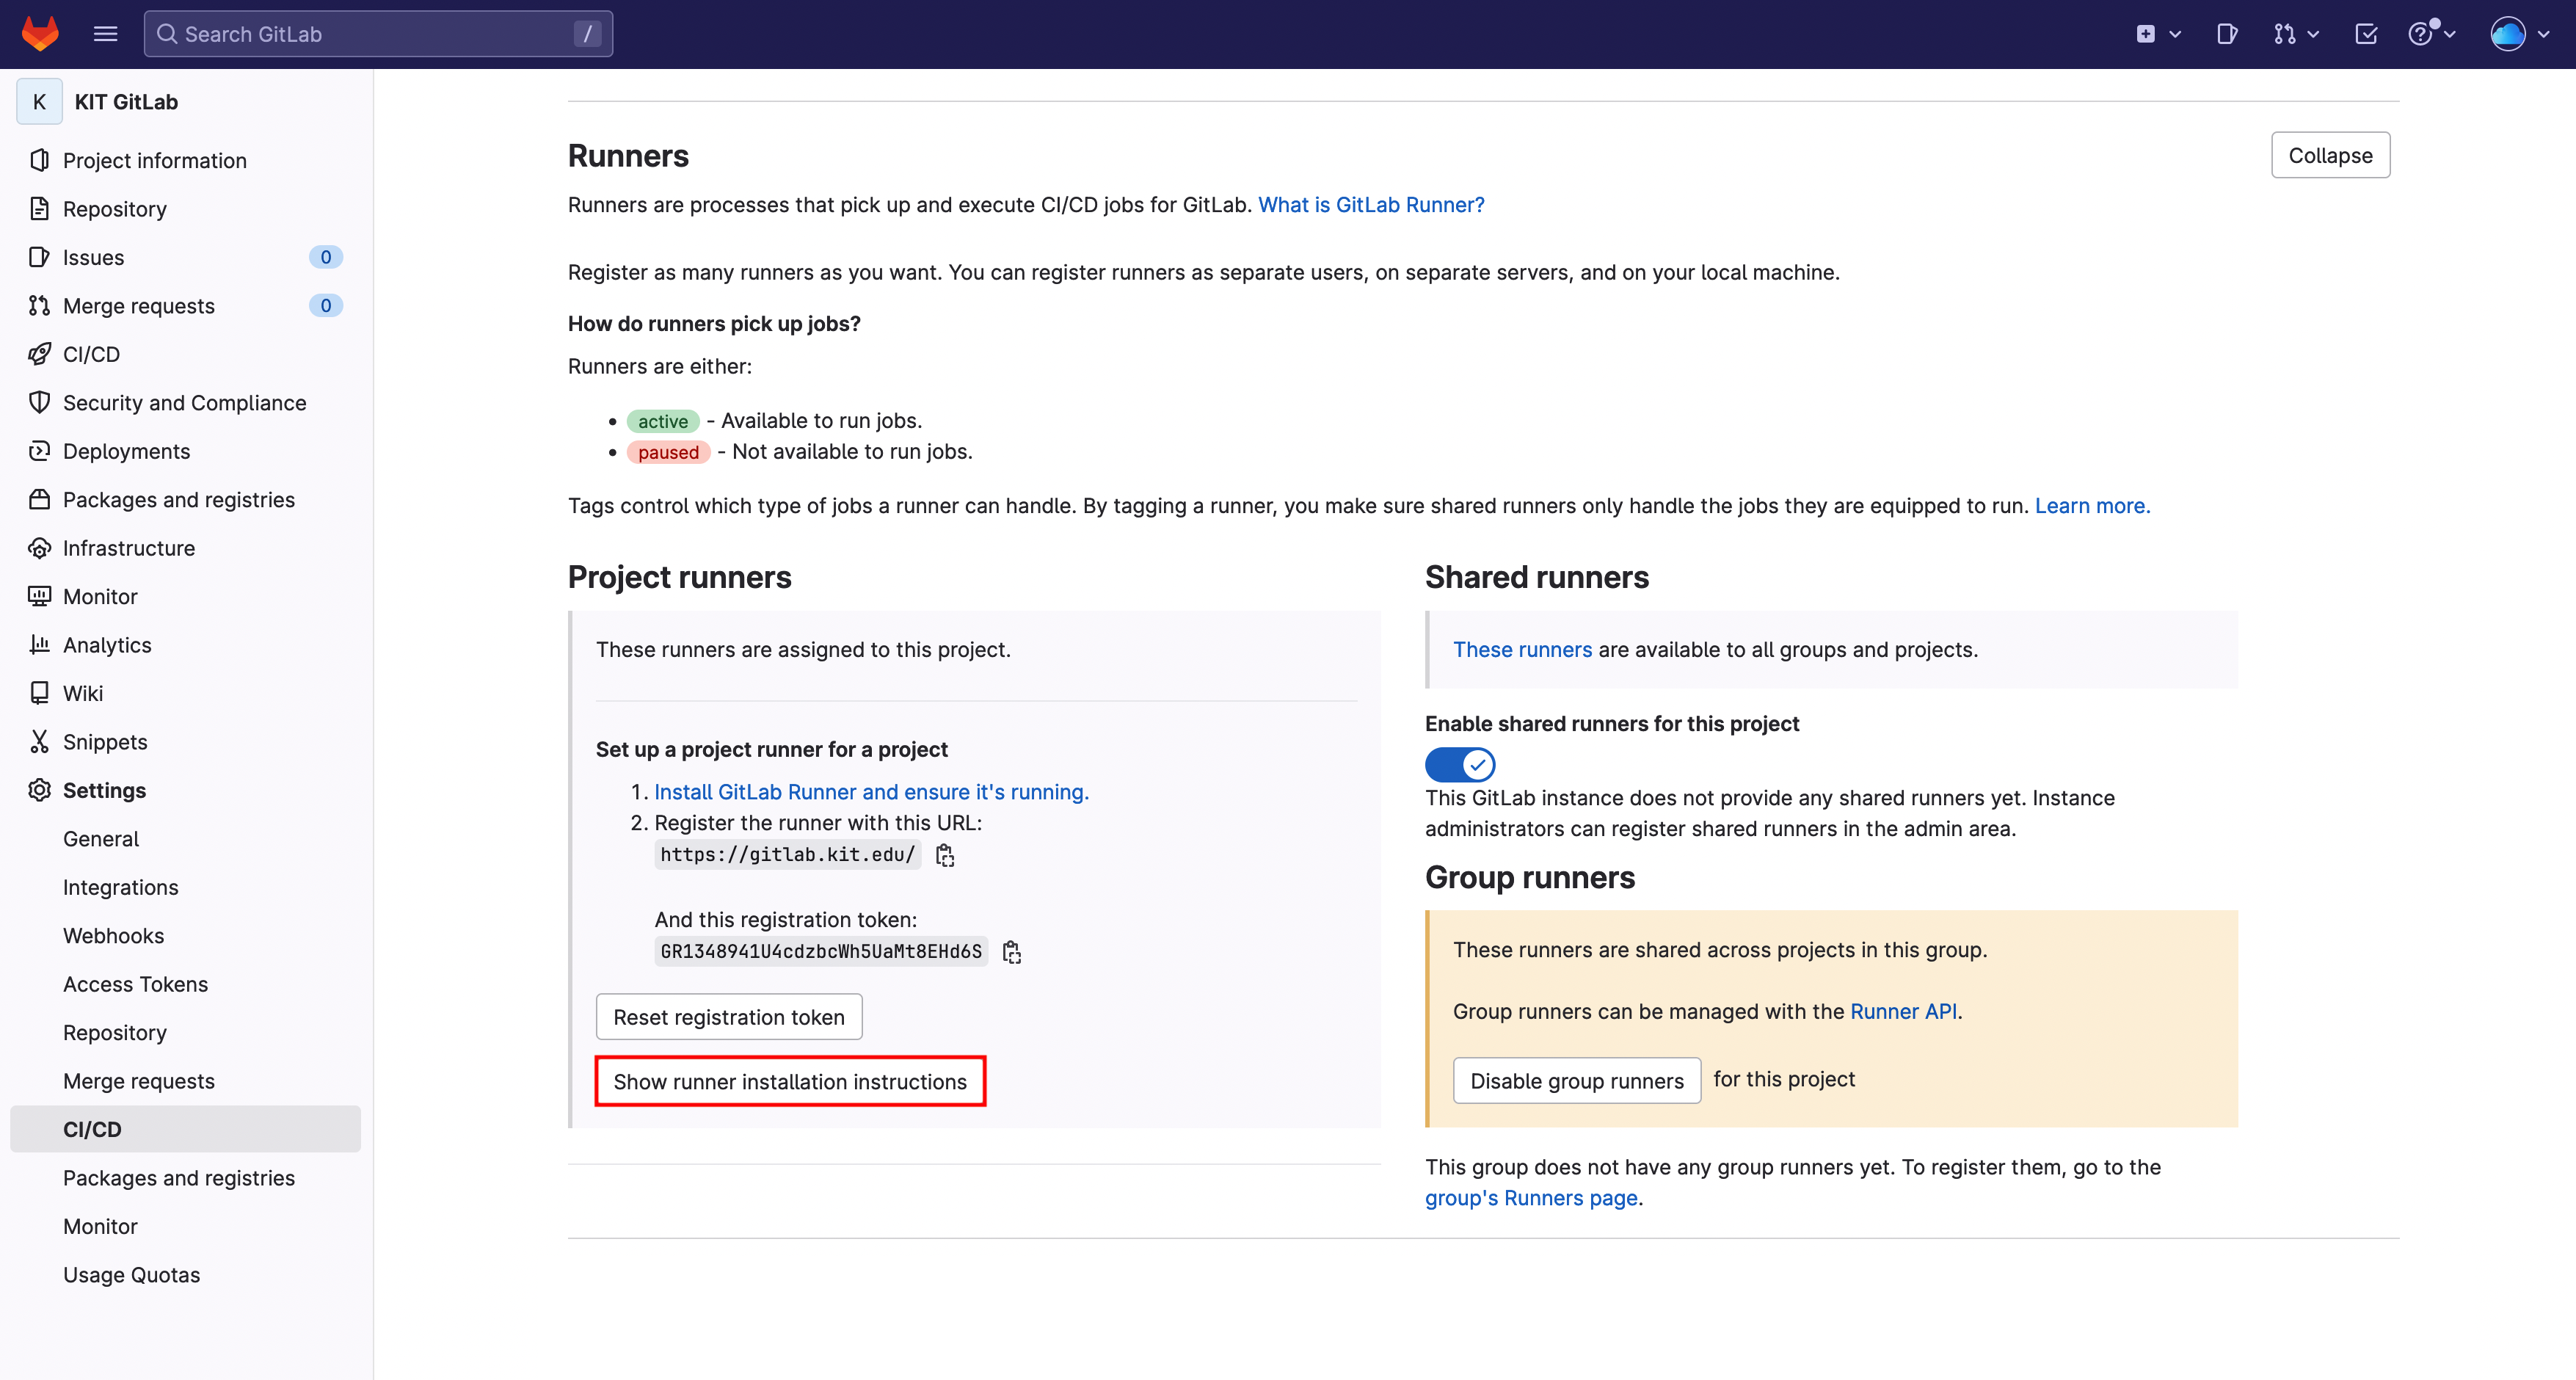This screenshot has height=1380, width=2576.
Task: Switch to the General settings tab
Action: click(101, 838)
